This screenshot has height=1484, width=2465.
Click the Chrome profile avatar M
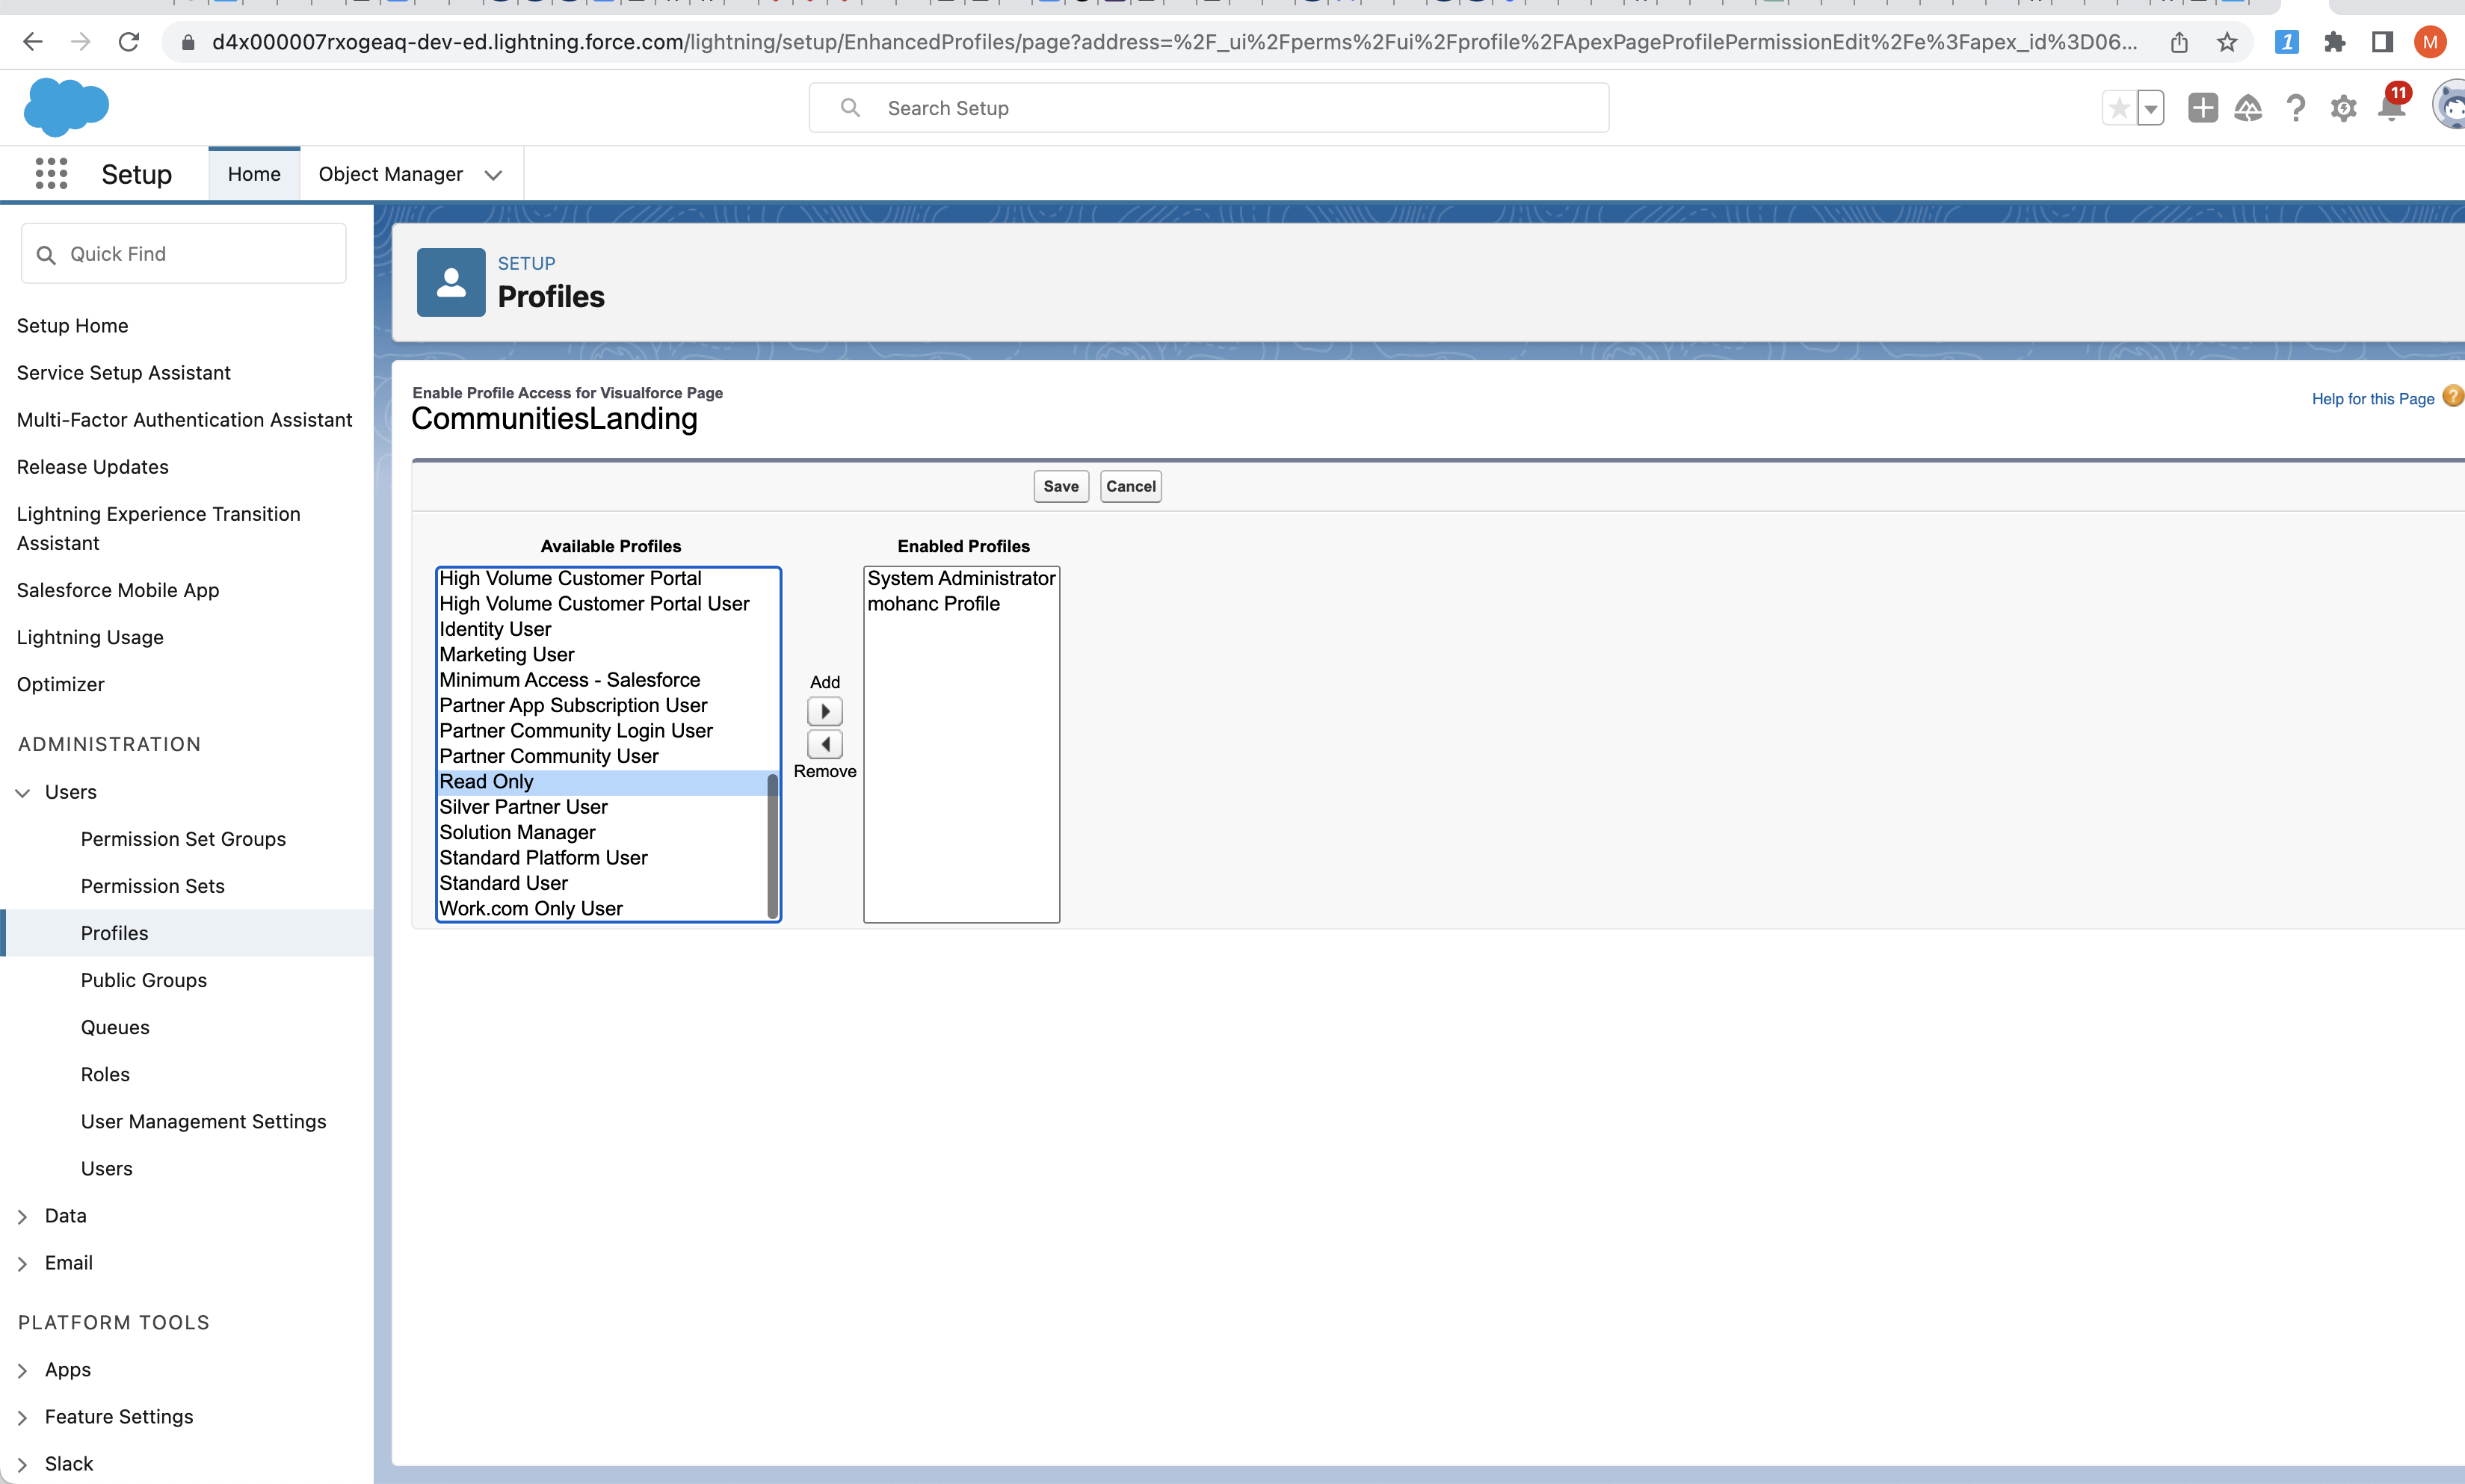2430,42
